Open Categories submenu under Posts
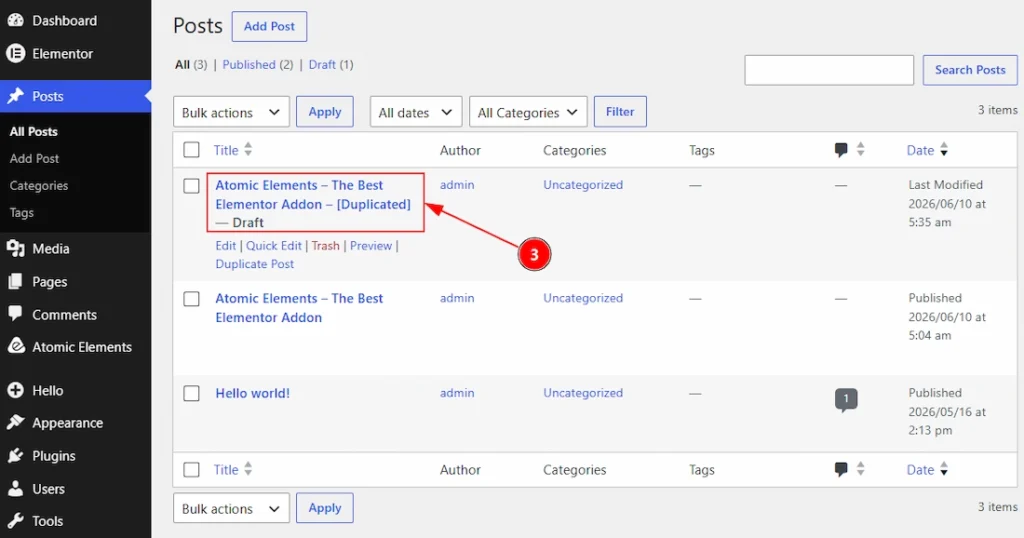 tap(39, 185)
